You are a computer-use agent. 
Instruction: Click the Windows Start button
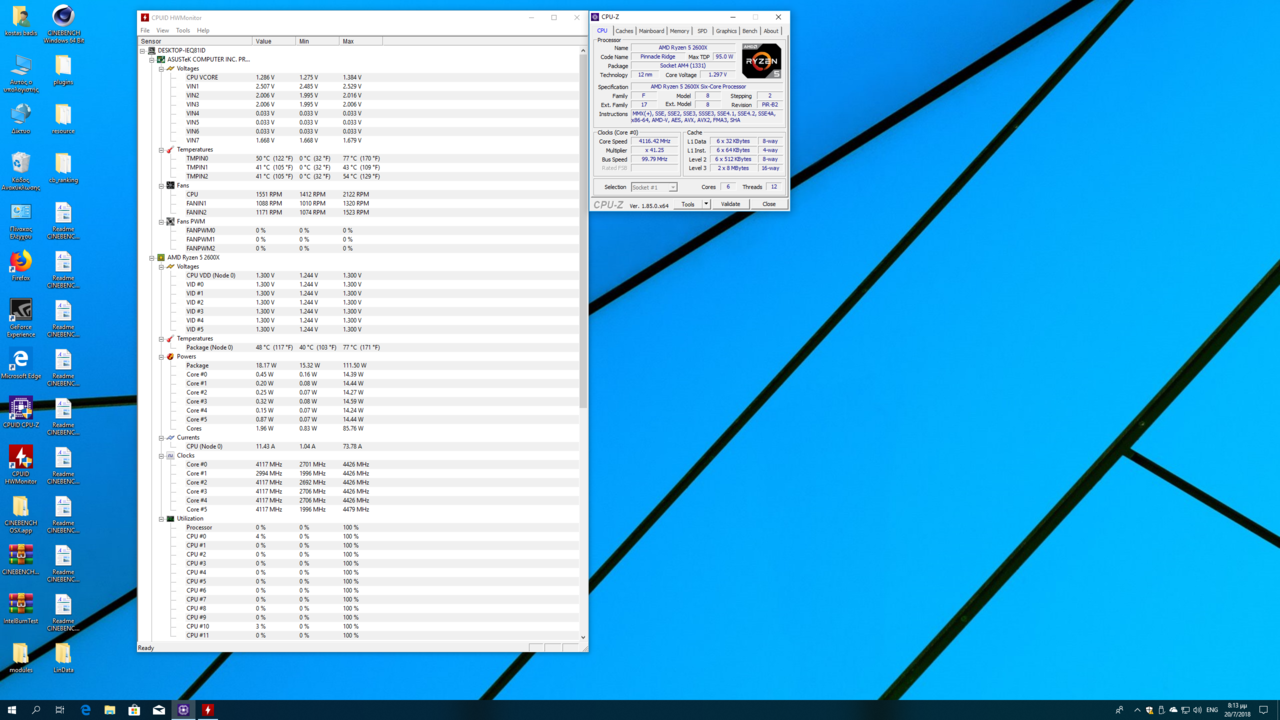[12, 710]
